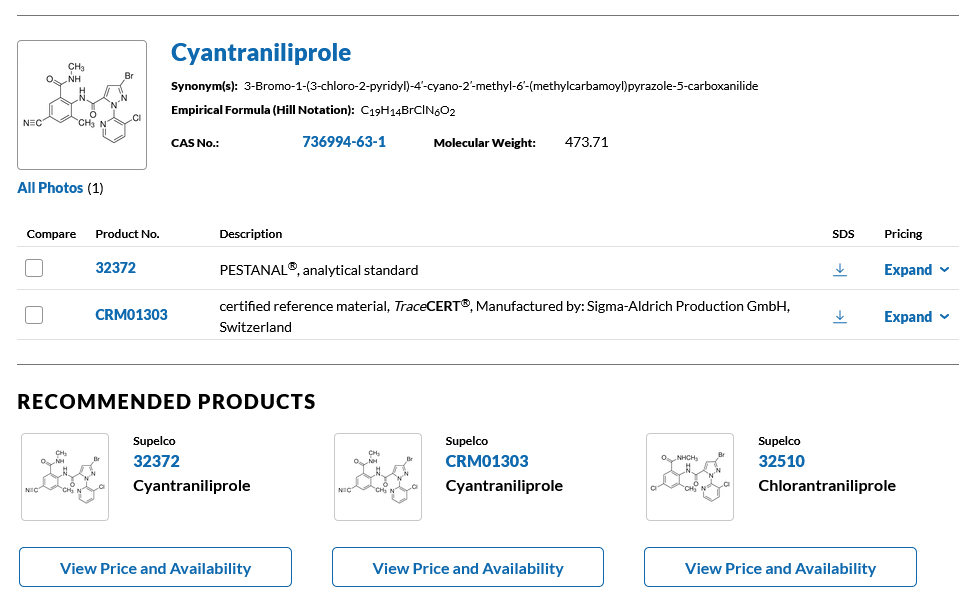Check compare box for product 32372
Screen dimensions: 968x600
tap(34, 268)
